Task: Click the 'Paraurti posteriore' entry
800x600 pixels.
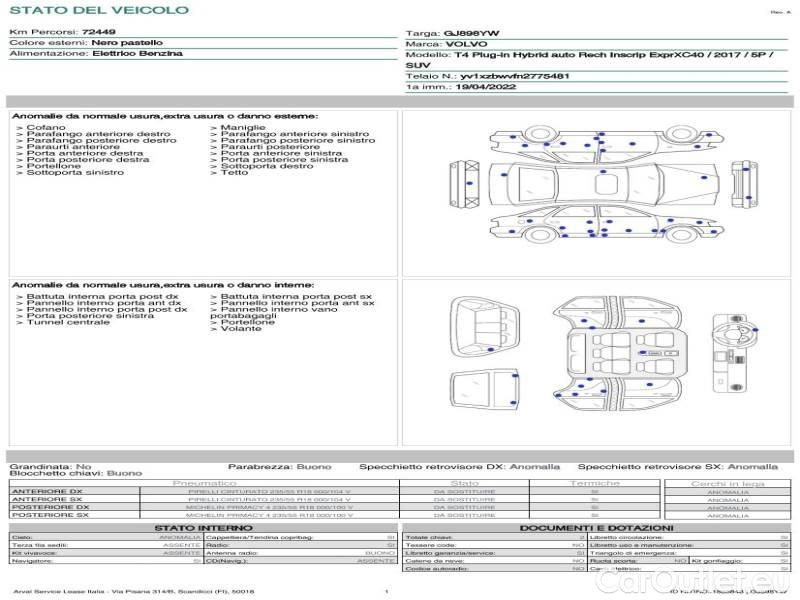Action: tap(270, 146)
